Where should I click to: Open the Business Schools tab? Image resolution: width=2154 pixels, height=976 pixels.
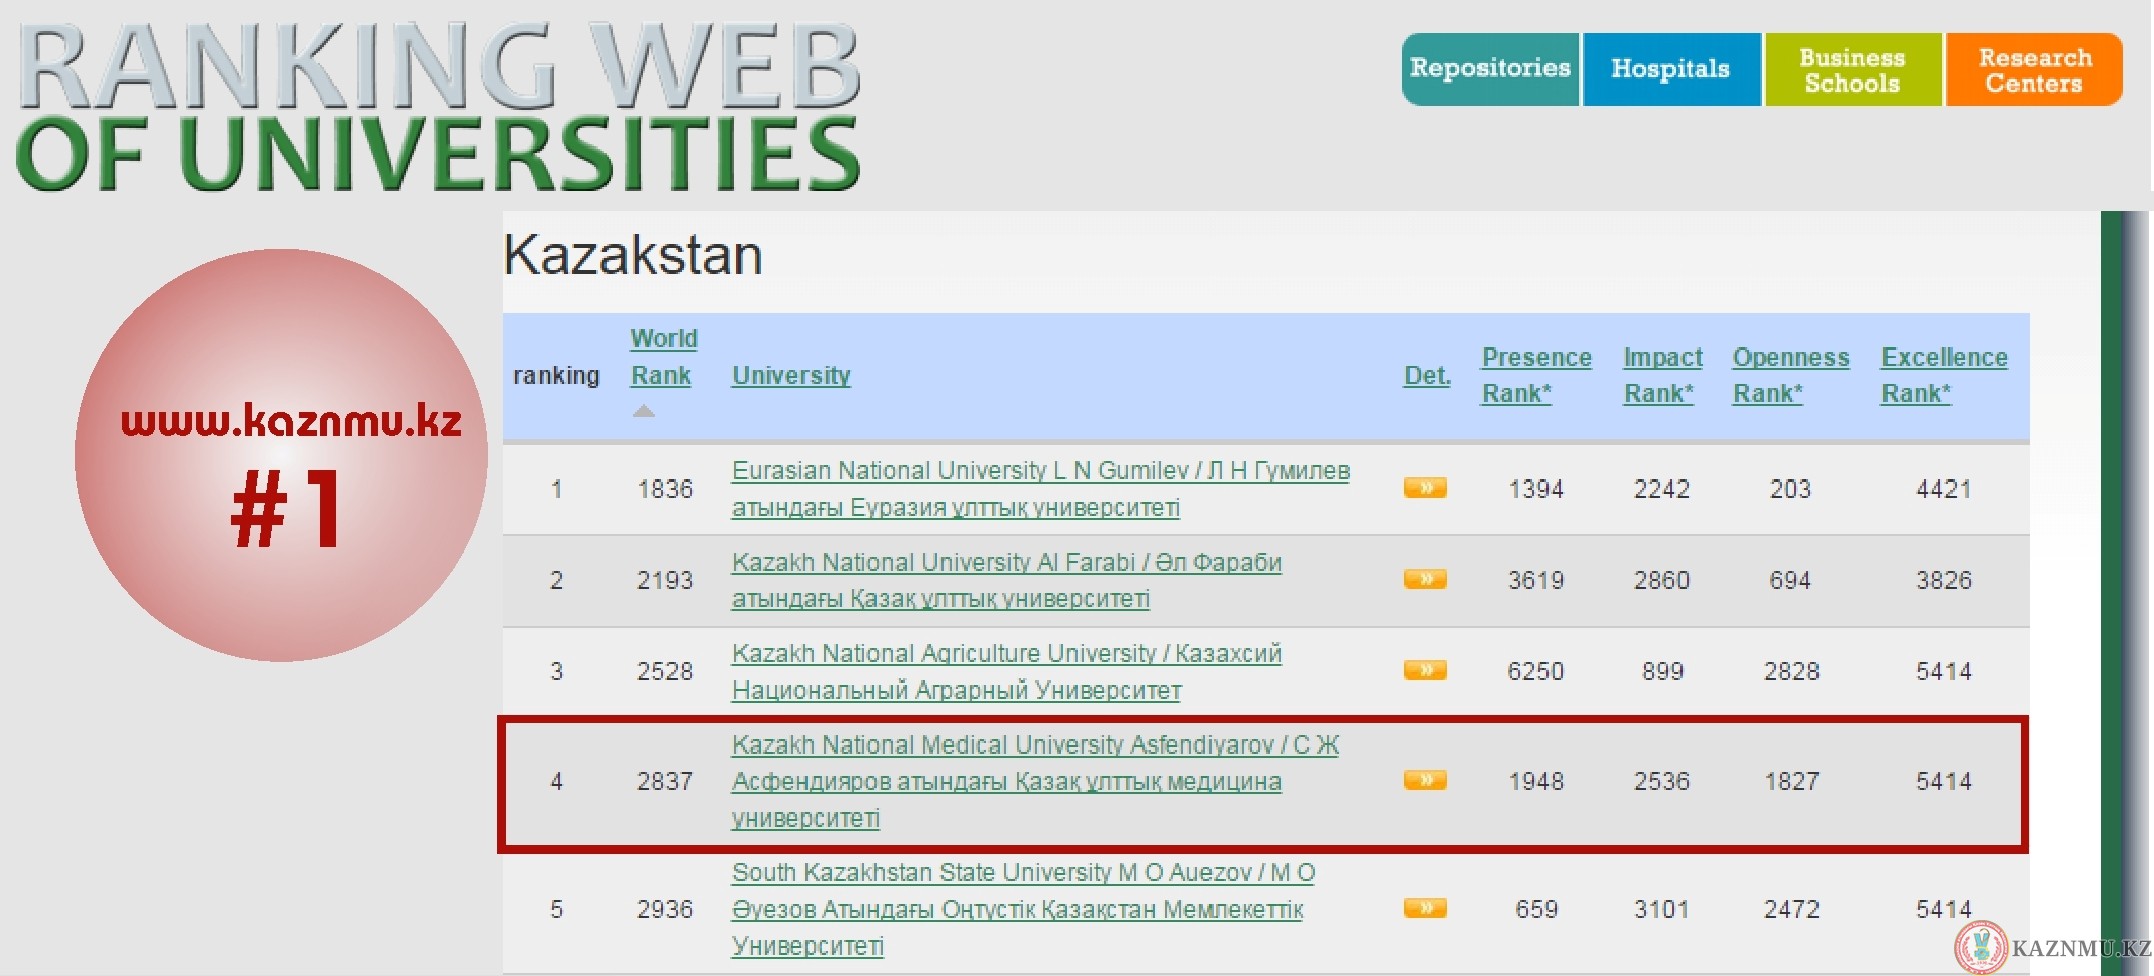pyautogui.click(x=1853, y=69)
